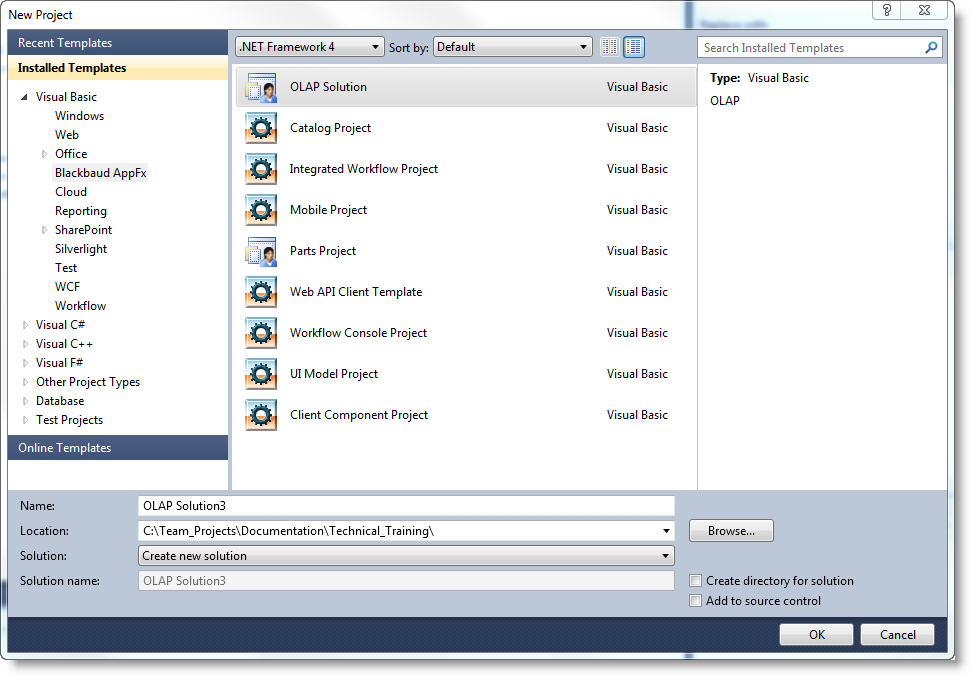This screenshot has height=676, width=971.
Task: Expand the Visual C# node
Action: 25,325
